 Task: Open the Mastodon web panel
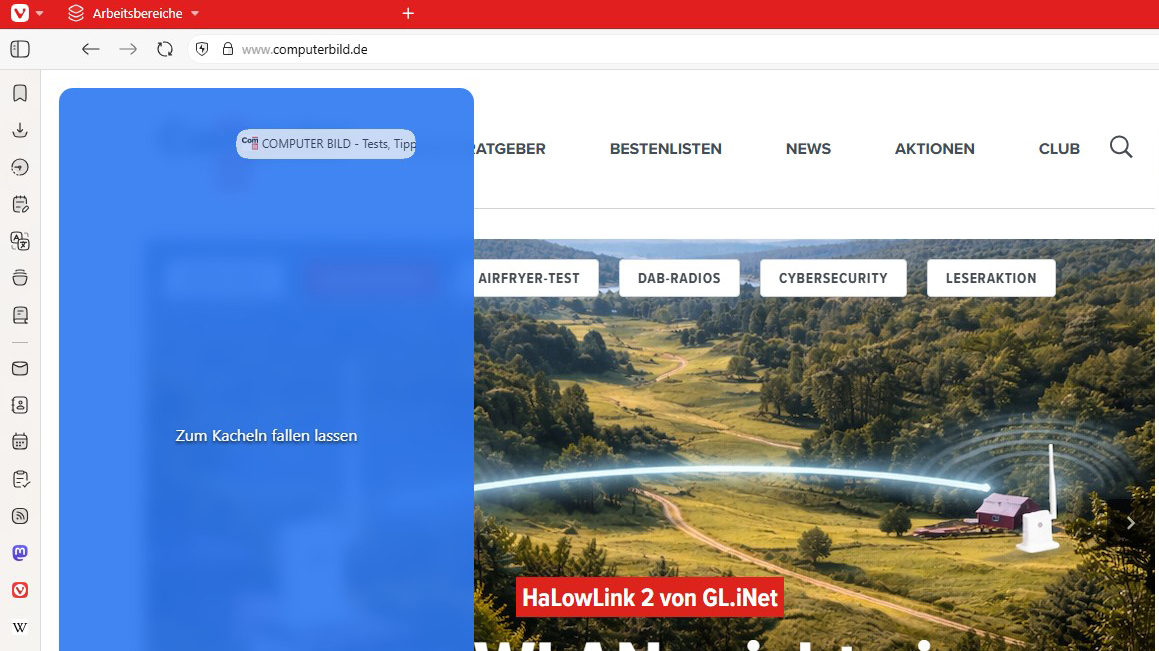tap(20, 553)
